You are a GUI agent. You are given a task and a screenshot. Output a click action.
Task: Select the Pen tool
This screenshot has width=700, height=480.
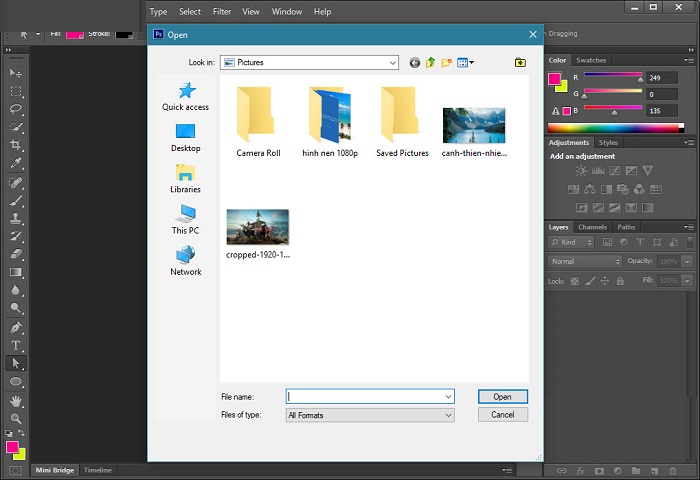tap(16, 328)
